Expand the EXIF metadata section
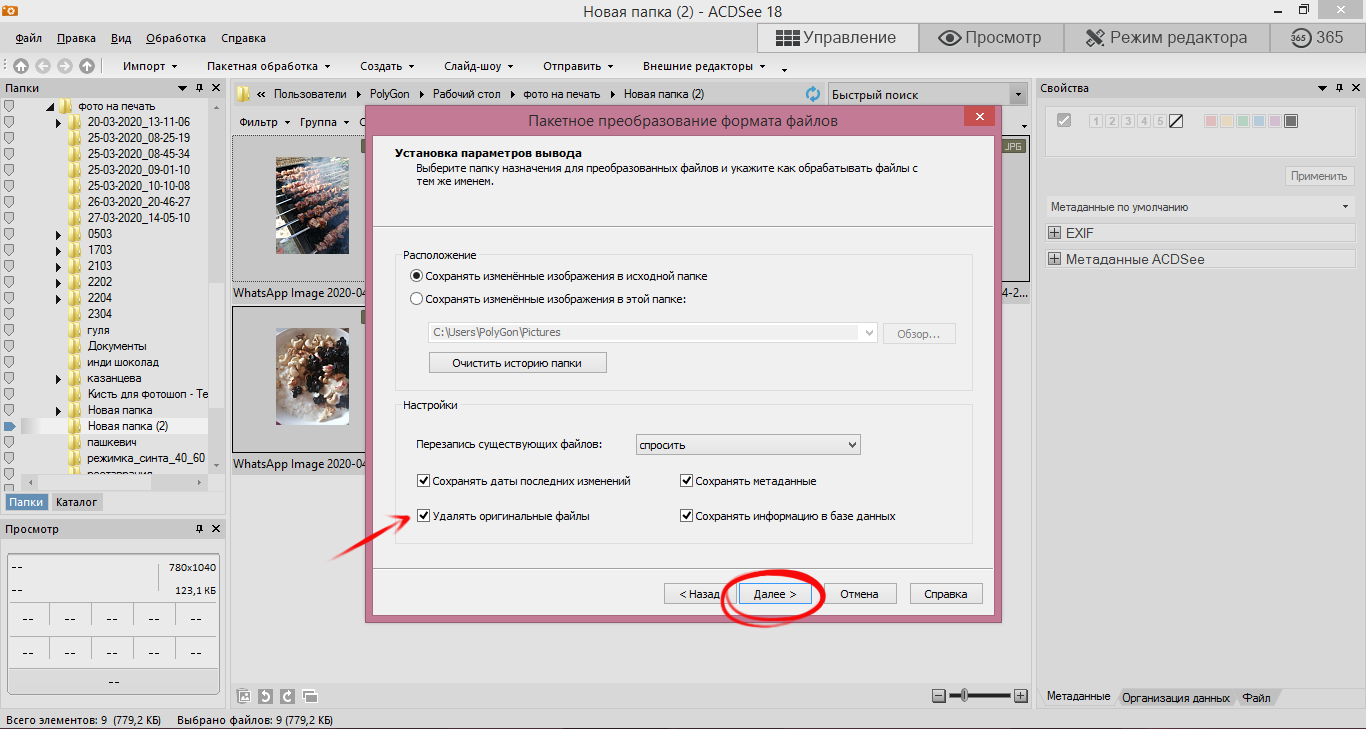Viewport: 1366px width, 729px height. coord(1054,233)
